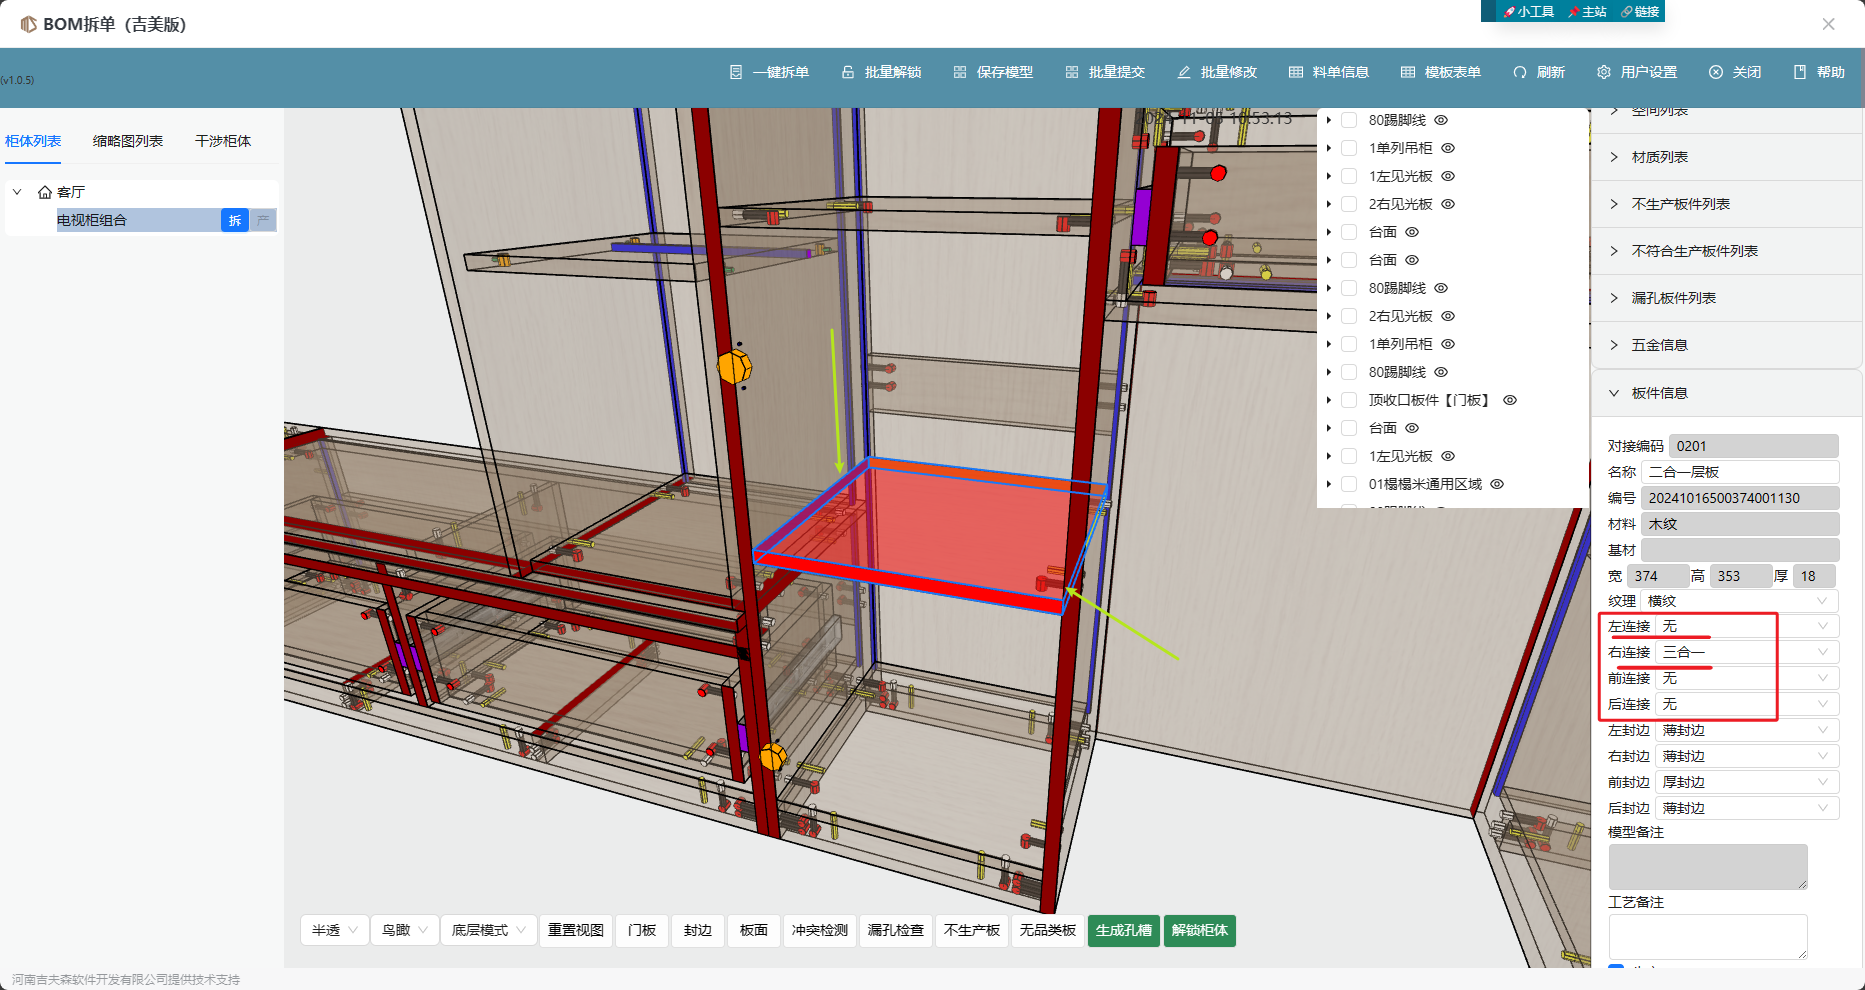Click the 工艺备注 text area
The height and width of the screenshot is (990, 1865).
tap(1707, 937)
